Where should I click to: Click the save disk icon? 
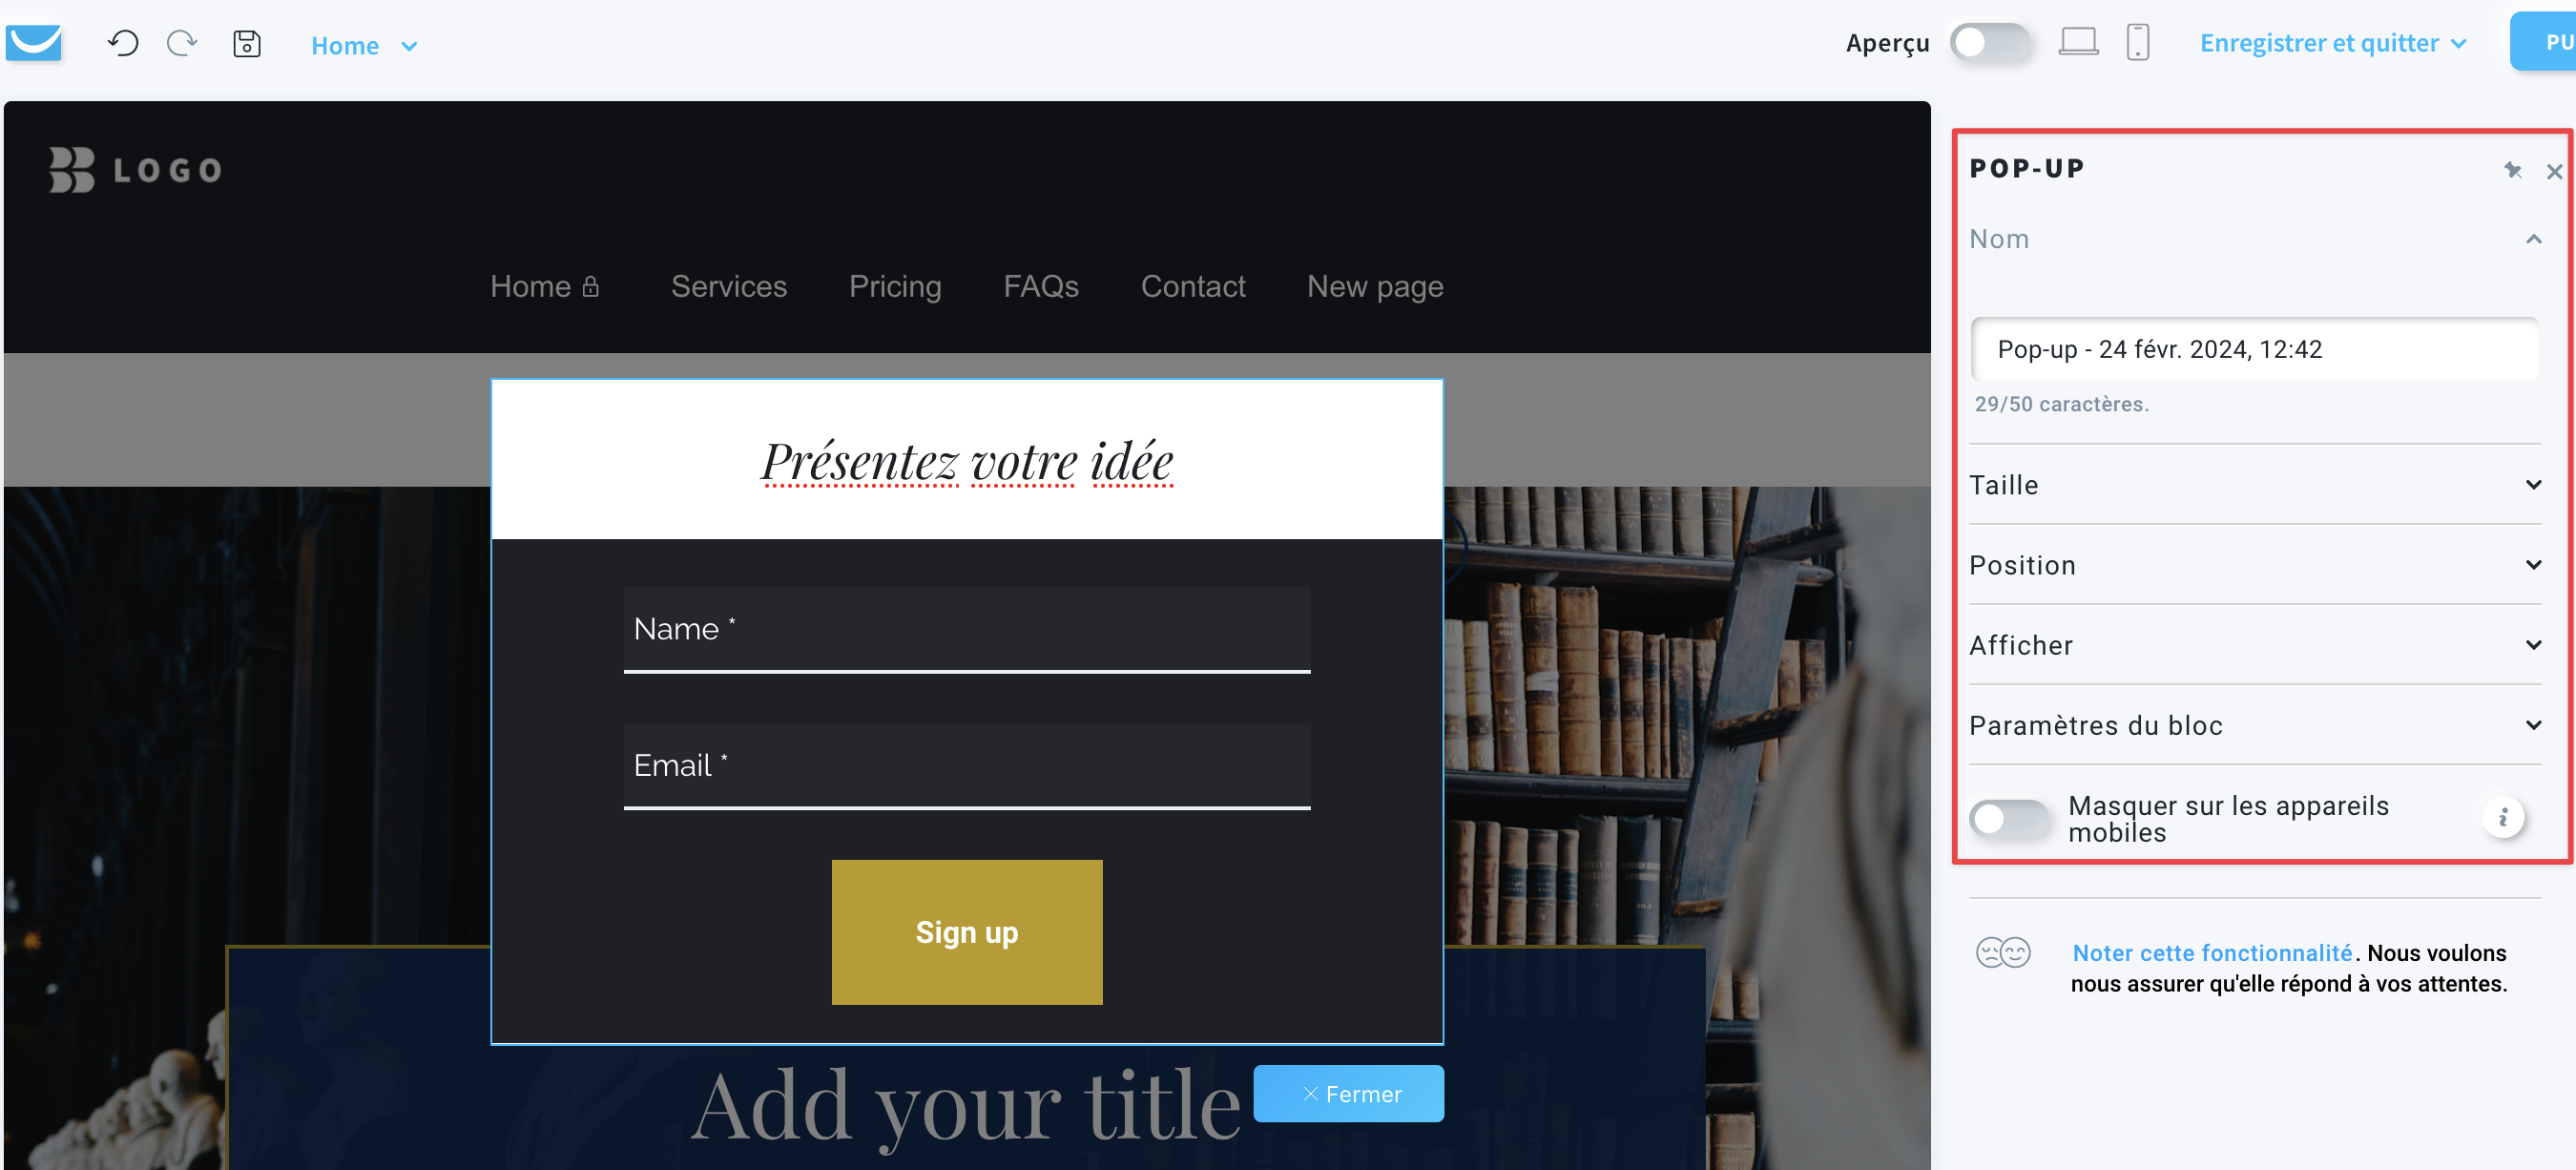coord(247,43)
